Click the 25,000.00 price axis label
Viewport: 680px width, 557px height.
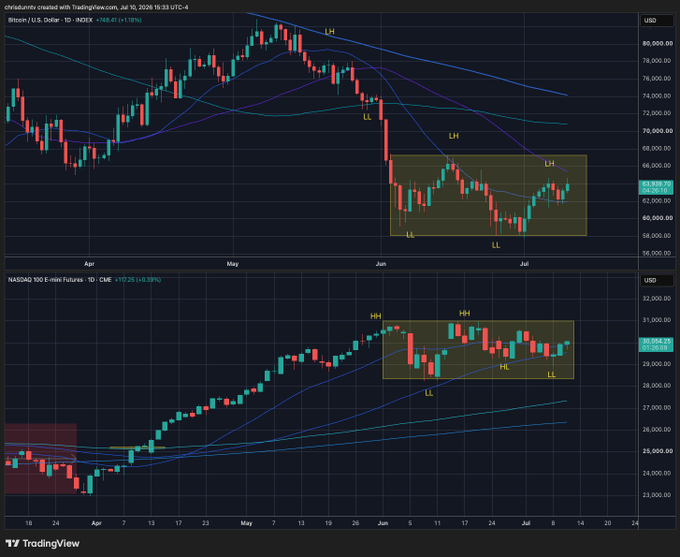657,451
